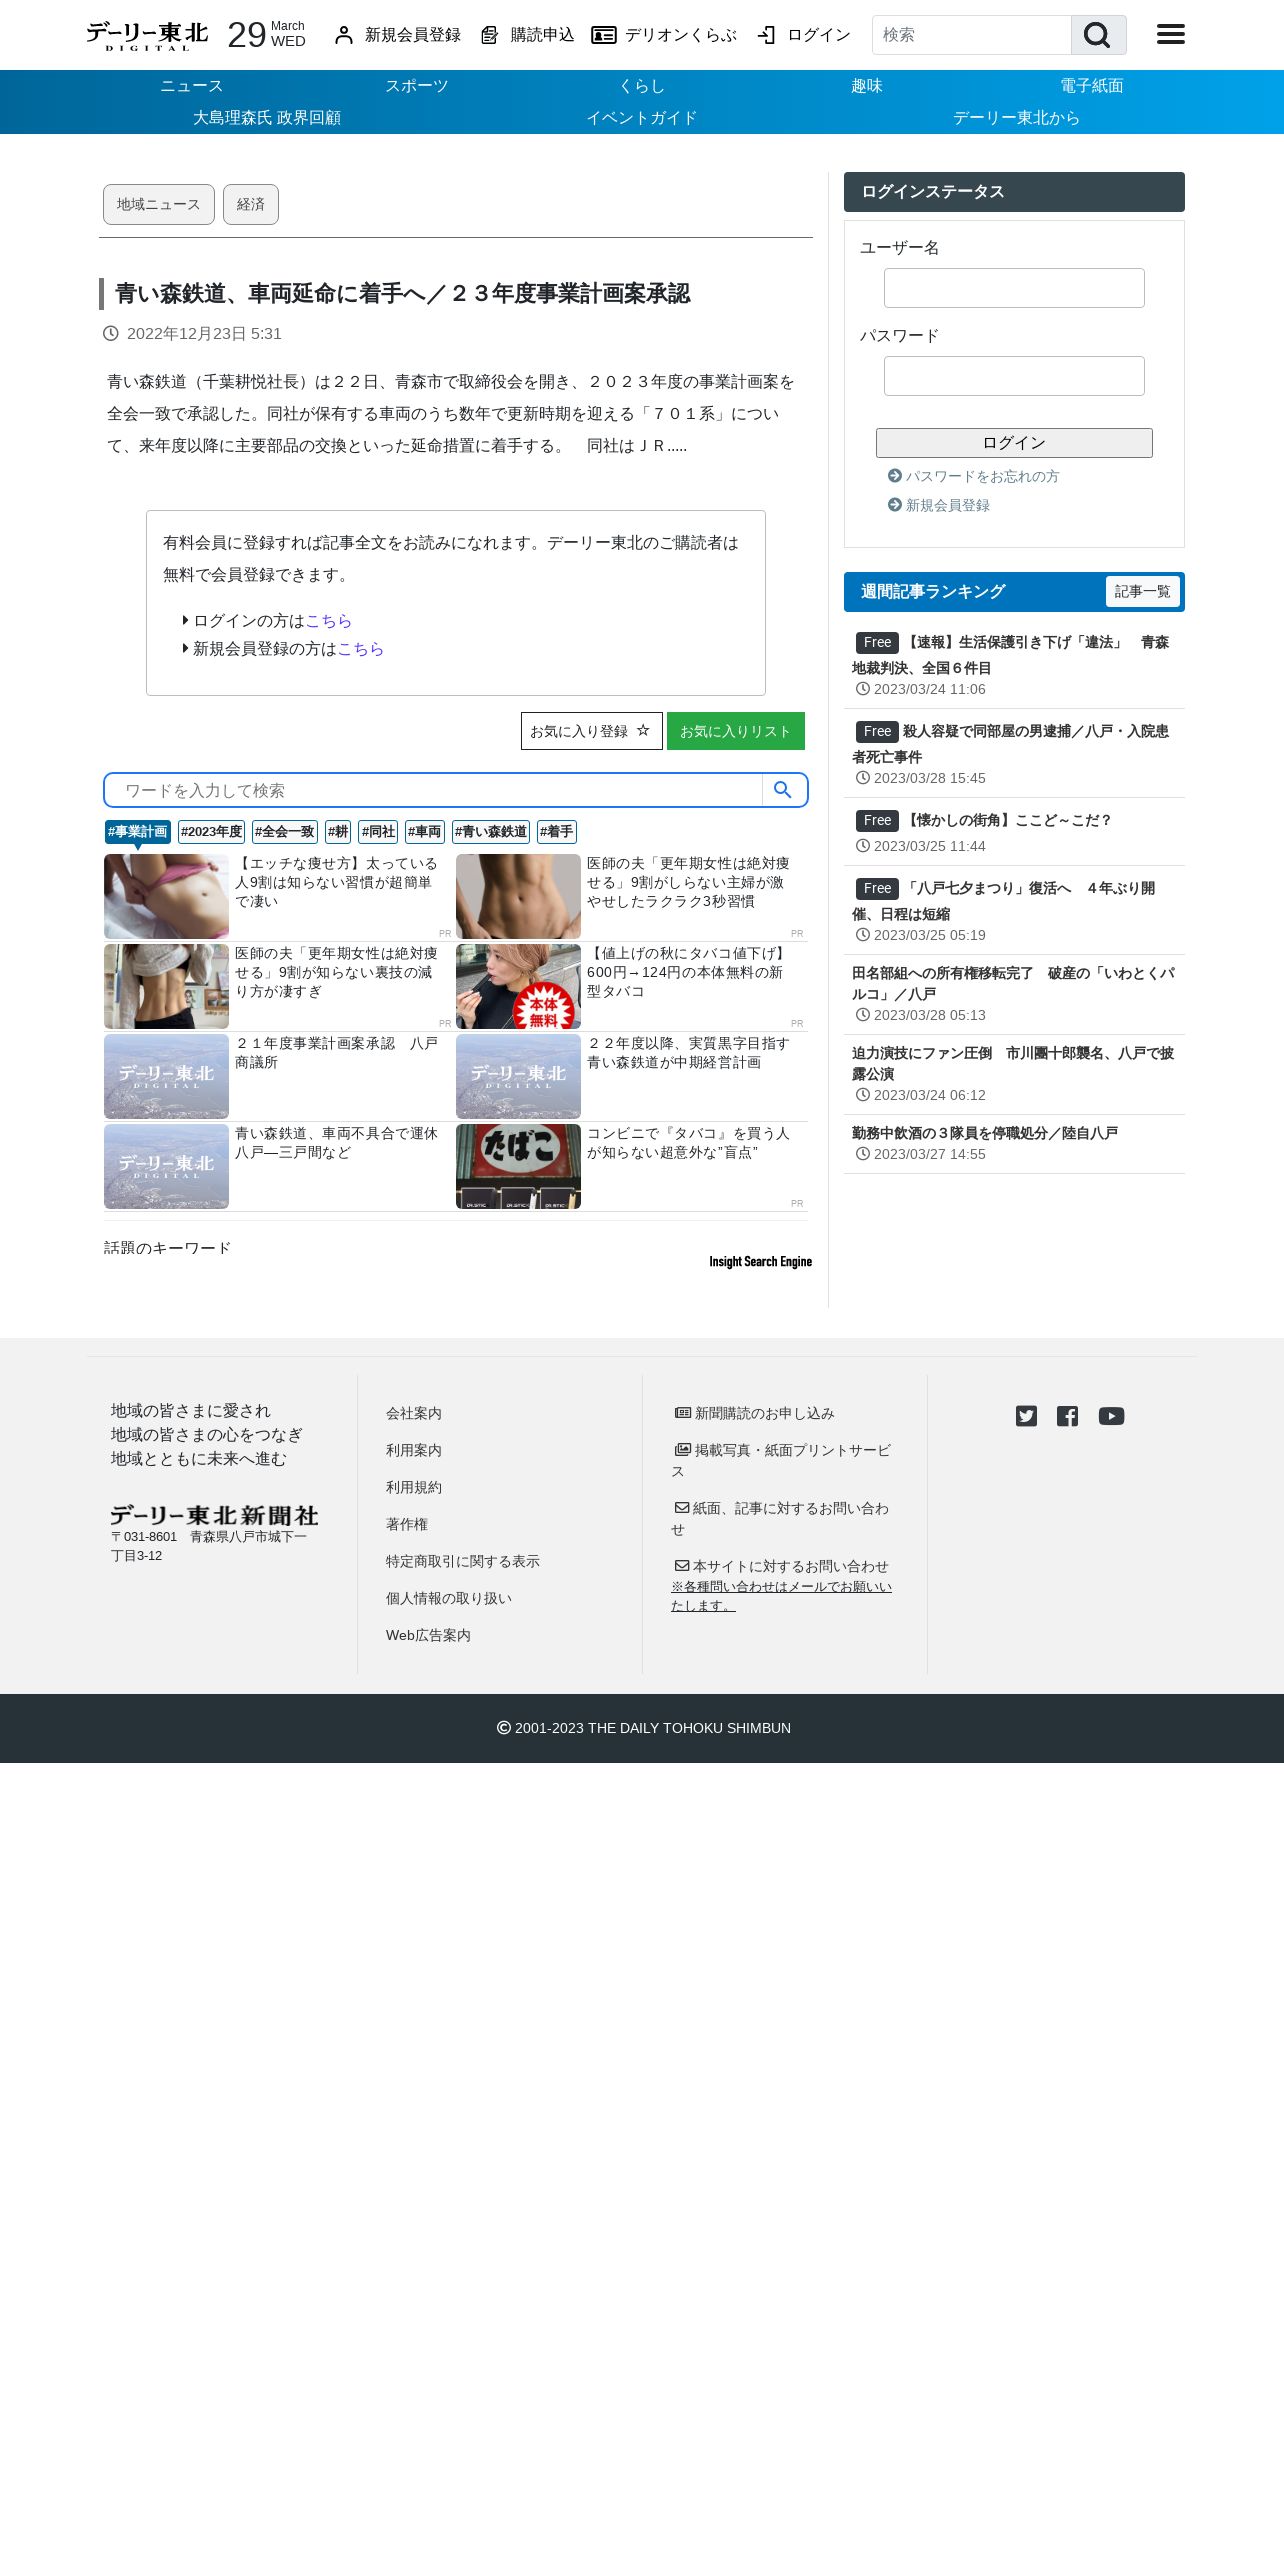
Task: Open ２２年度以降、実質黒字目指す article
Action: [688, 1053]
